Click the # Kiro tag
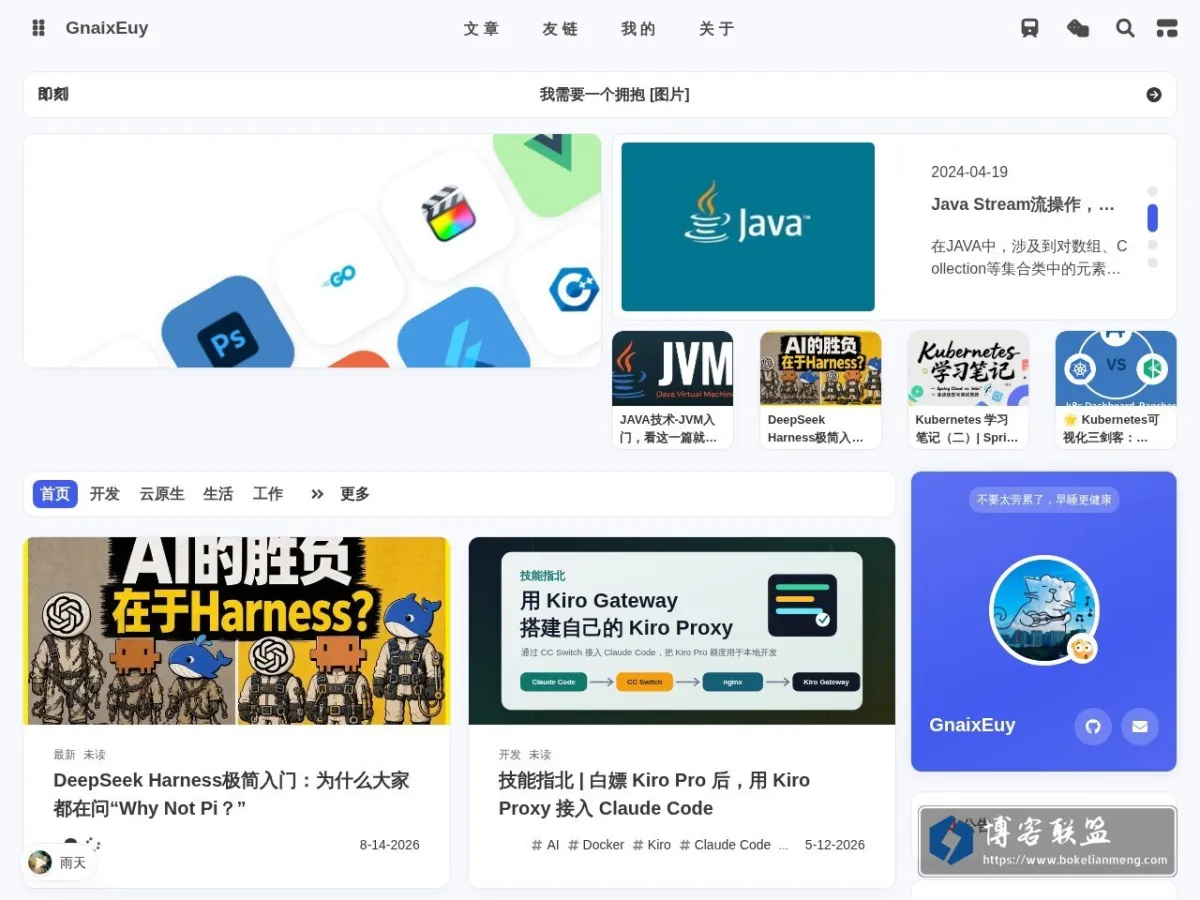The image size is (1200, 900). point(652,845)
